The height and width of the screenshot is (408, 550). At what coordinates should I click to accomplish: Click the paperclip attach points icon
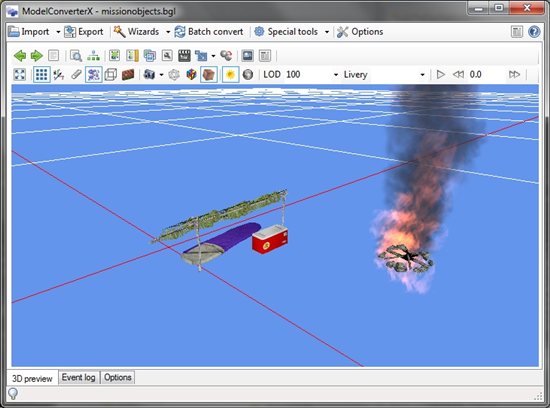[76, 74]
